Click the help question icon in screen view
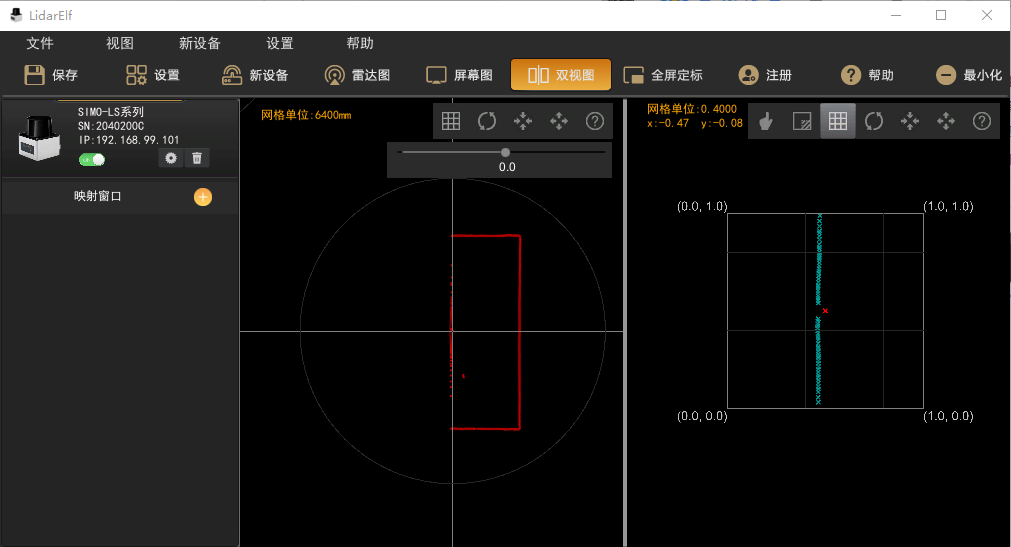Image resolution: width=1011 pixels, height=547 pixels. pos(982,121)
